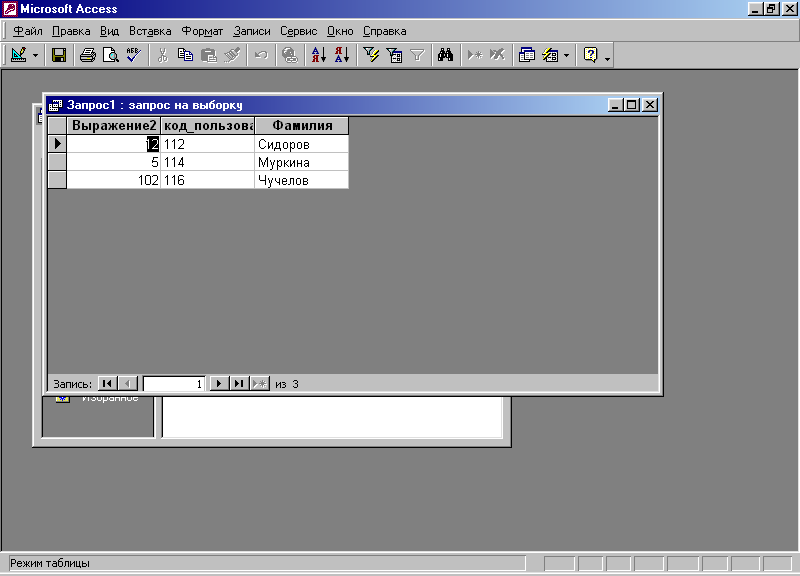This screenshot has width=800, height=576.
Task: Open the Окно menu
Action: [340, 31]
